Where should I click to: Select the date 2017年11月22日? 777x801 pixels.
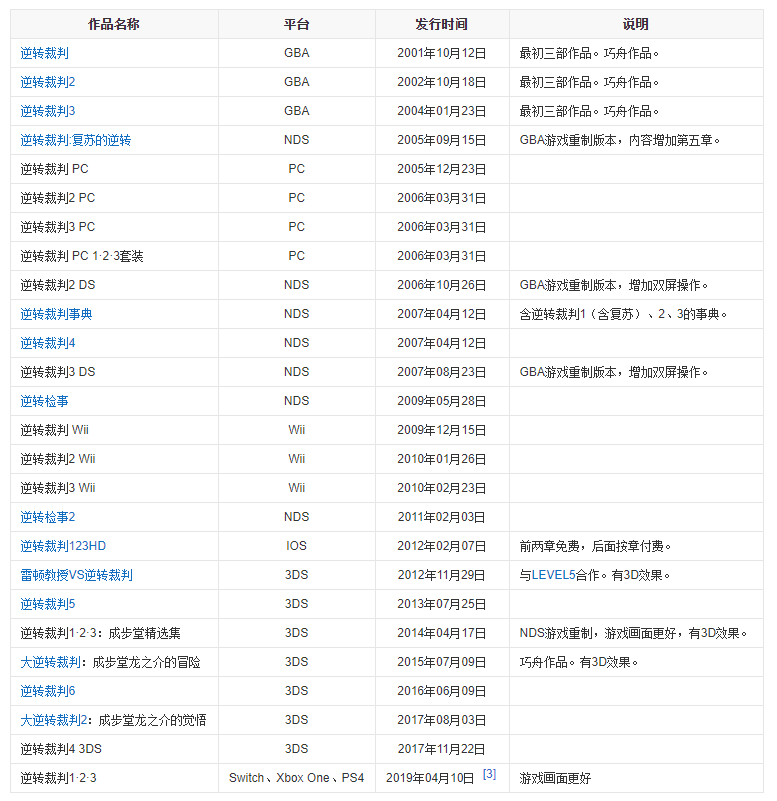coord(442,749)
